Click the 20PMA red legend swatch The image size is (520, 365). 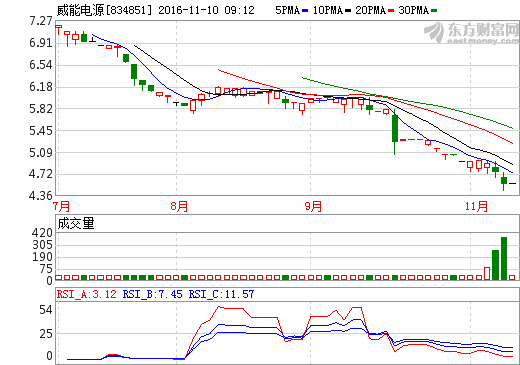(391, 11)
